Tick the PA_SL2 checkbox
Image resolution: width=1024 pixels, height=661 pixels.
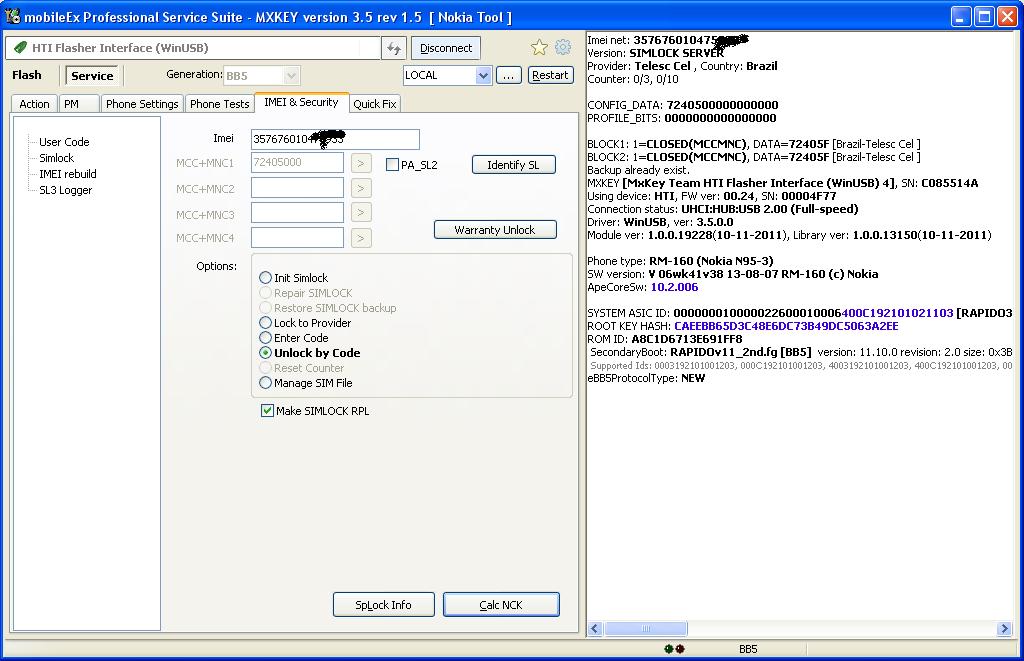click(x=392, y=165)
